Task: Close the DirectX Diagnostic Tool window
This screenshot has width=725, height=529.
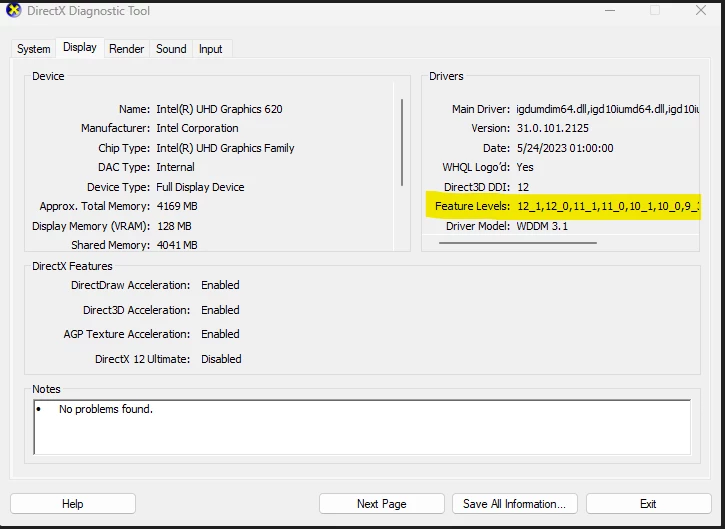Action: pyautogui.click(x=701, y=10)
